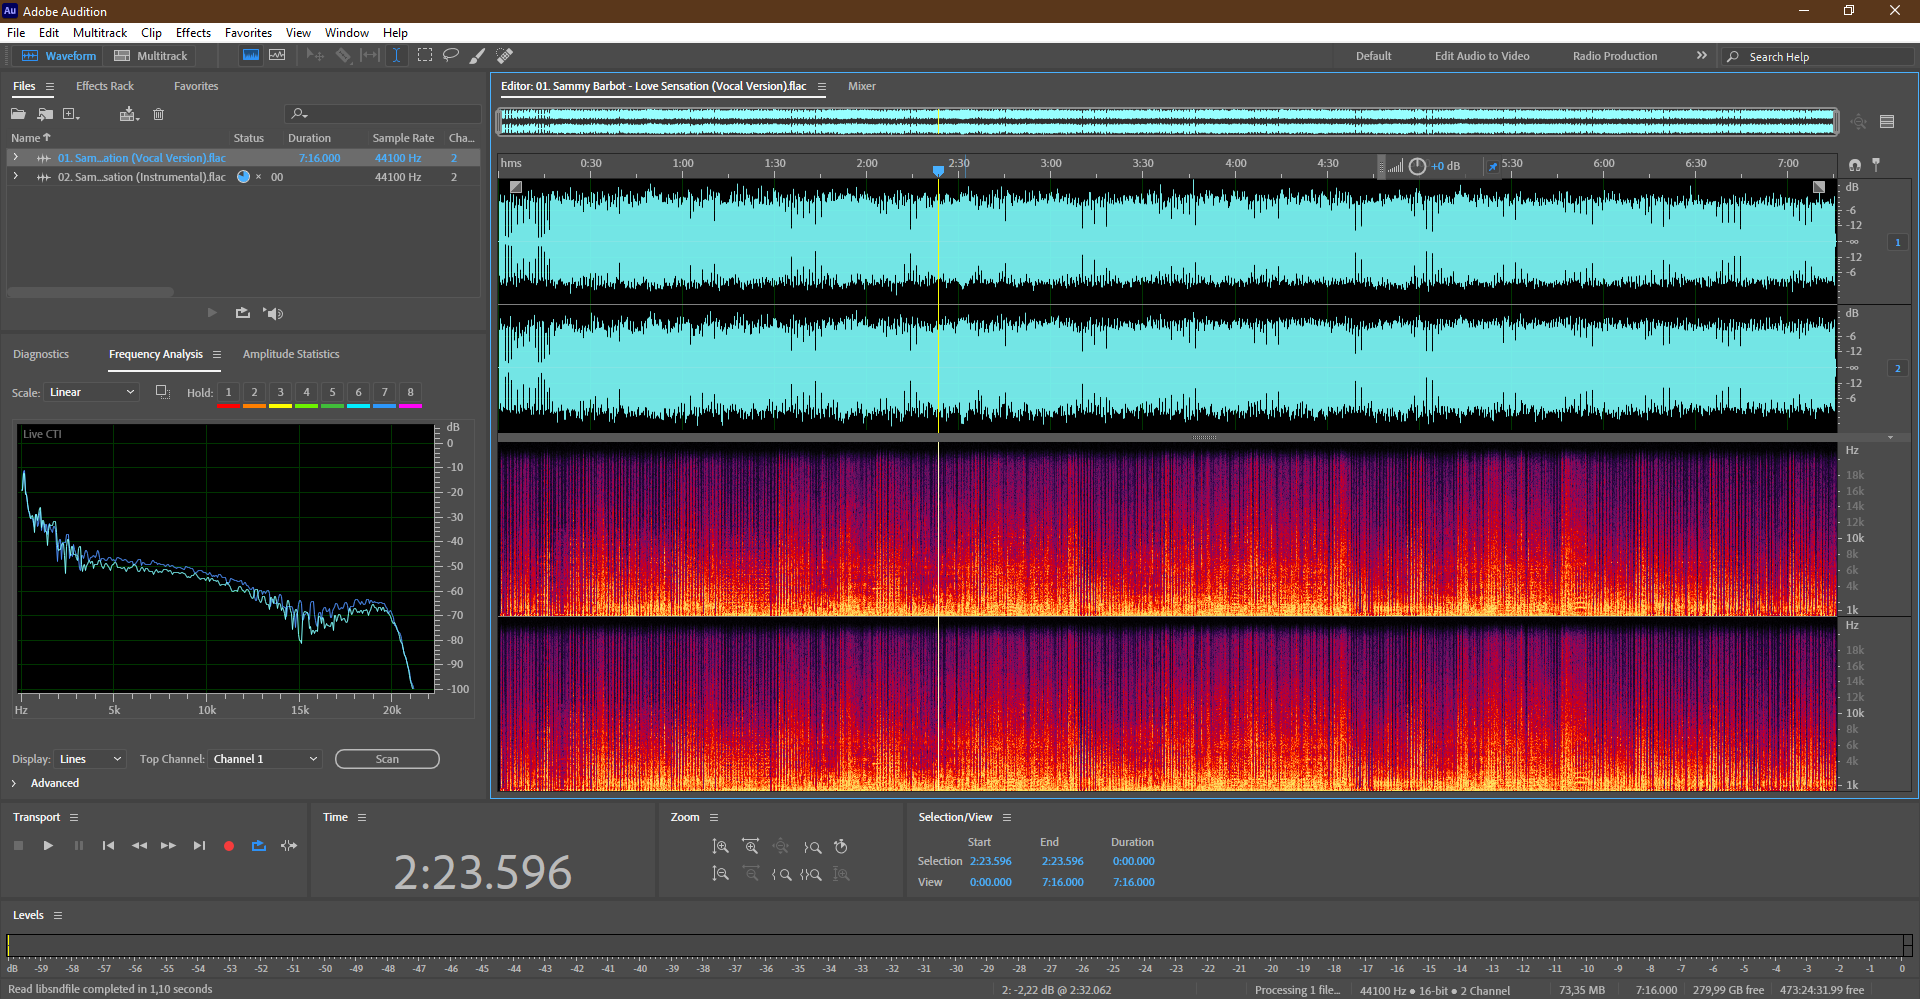Image resolution: width=1920 pixels, height=999 pixels.
Task: Expand the 02. Sam...sation (Instrumental).flac file row
Action: tap(15, 176)
